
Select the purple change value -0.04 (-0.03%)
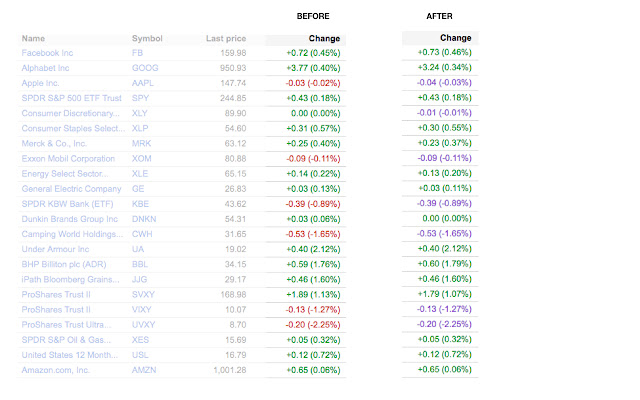[x=444, y=82]
